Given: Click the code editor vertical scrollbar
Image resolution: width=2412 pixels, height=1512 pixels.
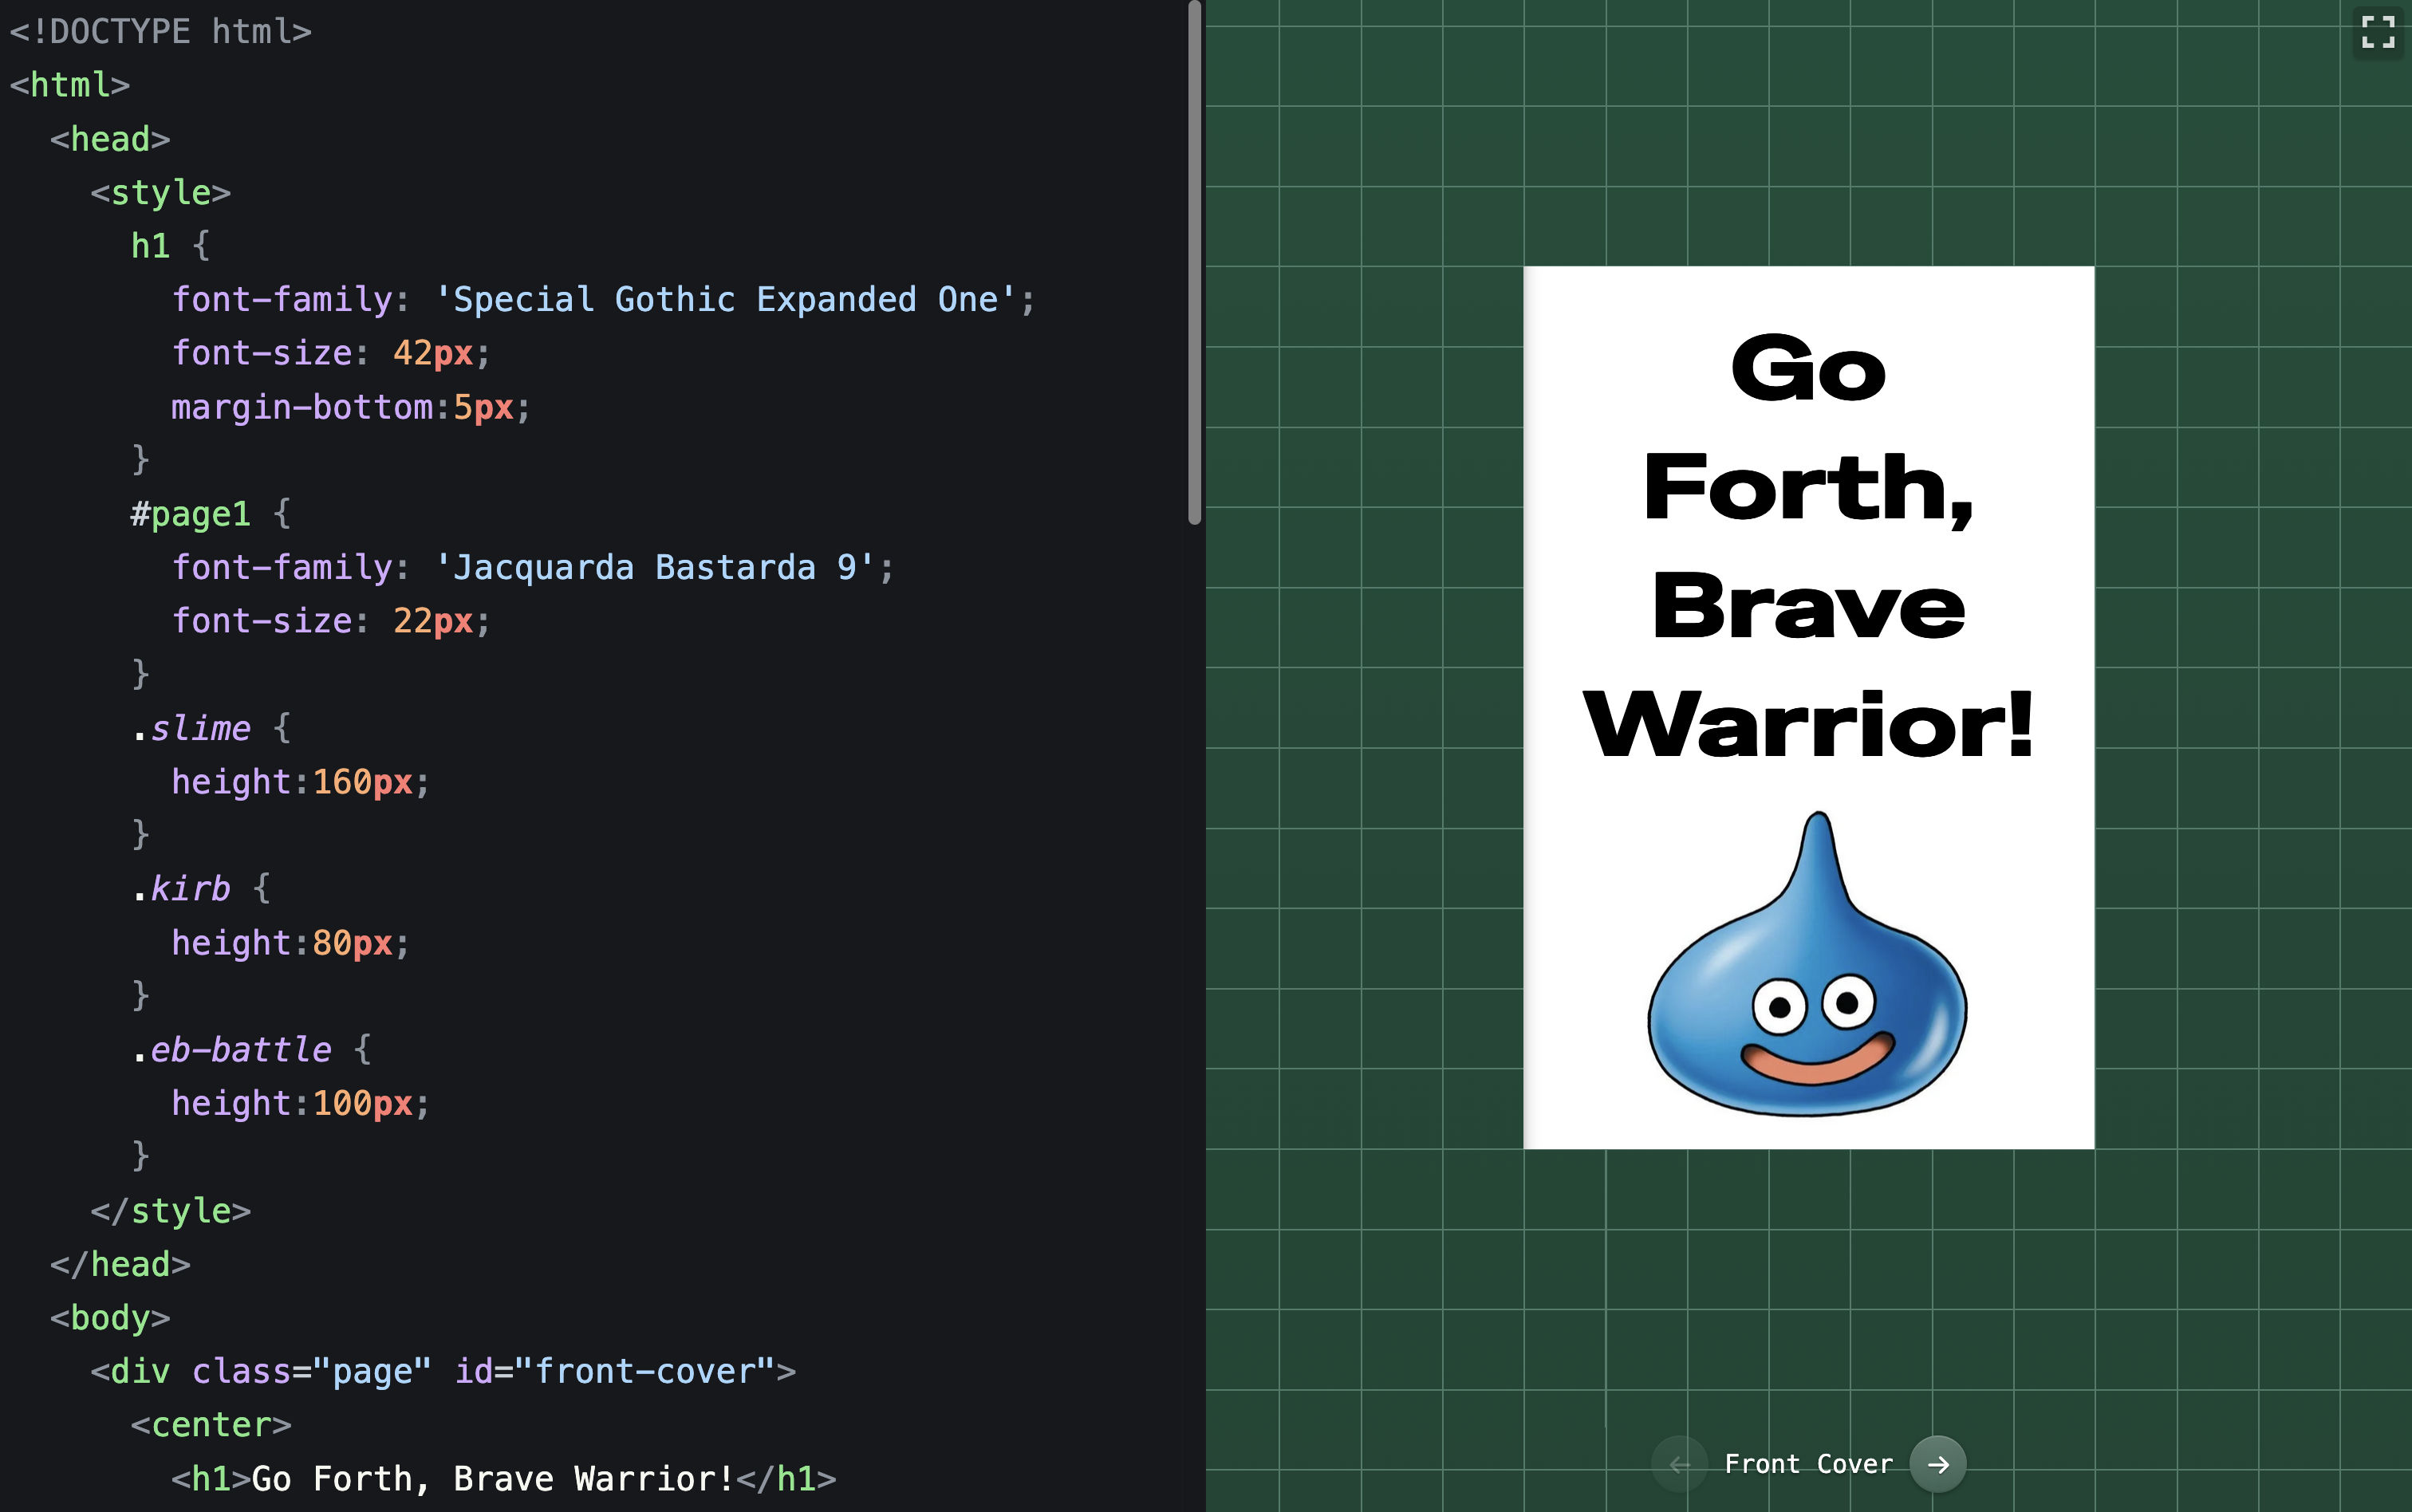Looking at the screenshot, I should pos(1194,263).
